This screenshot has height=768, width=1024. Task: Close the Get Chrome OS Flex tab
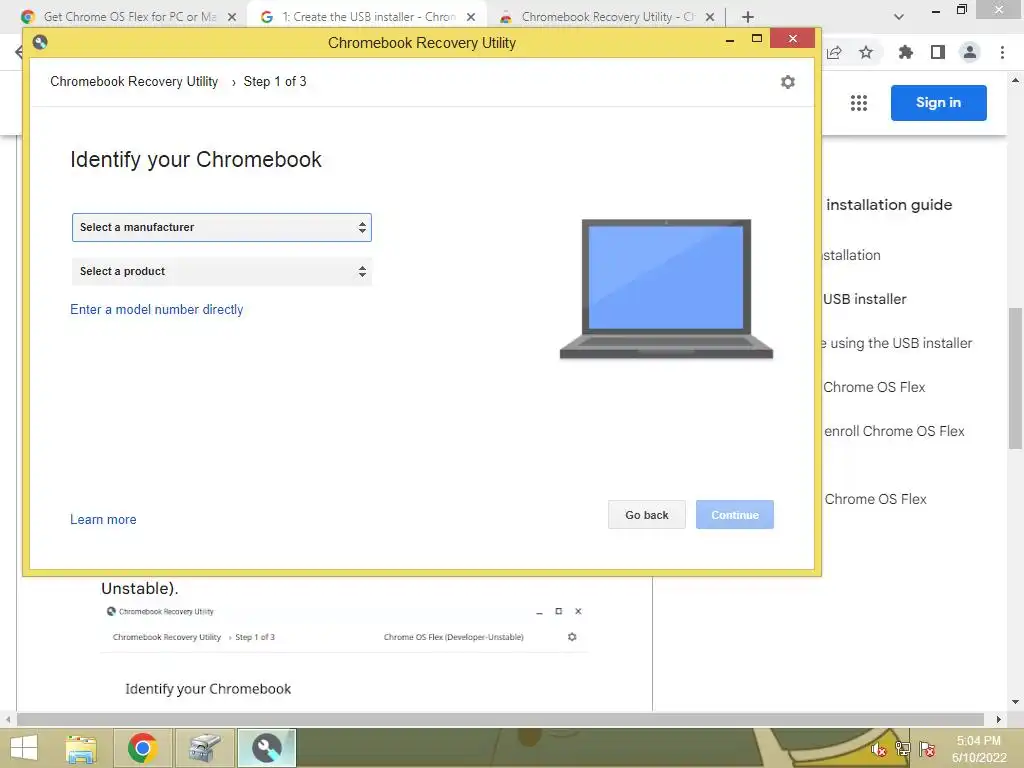coord(232,17)
